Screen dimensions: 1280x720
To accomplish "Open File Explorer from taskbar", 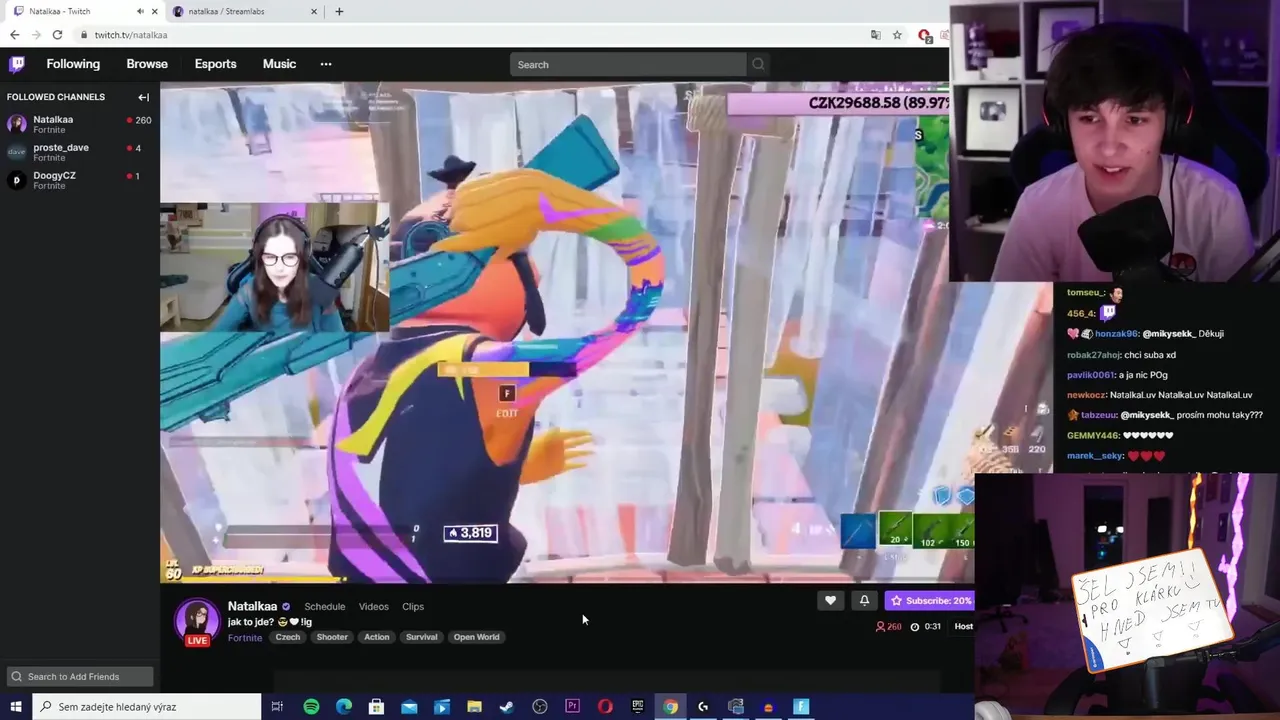I will click(x=474, y=706).
